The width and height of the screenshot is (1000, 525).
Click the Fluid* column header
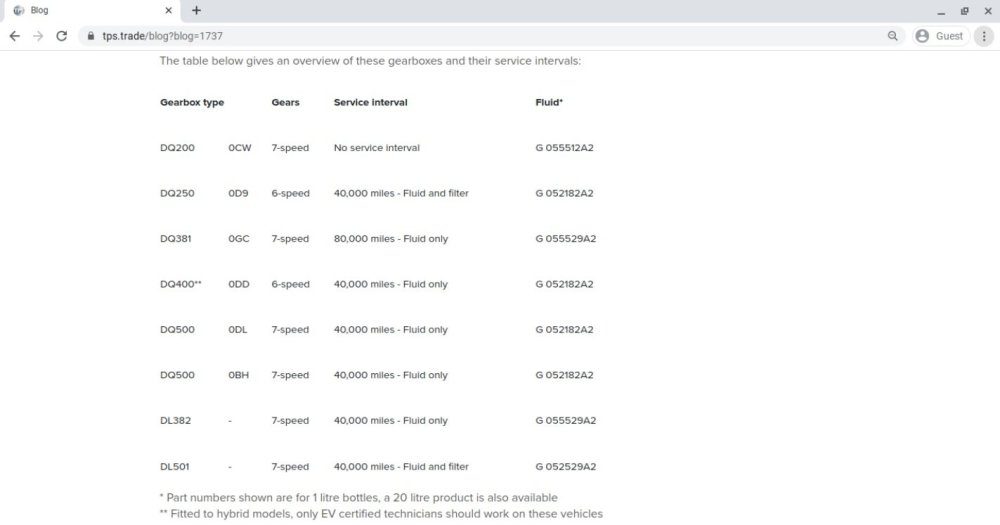(x=549, y=102)
